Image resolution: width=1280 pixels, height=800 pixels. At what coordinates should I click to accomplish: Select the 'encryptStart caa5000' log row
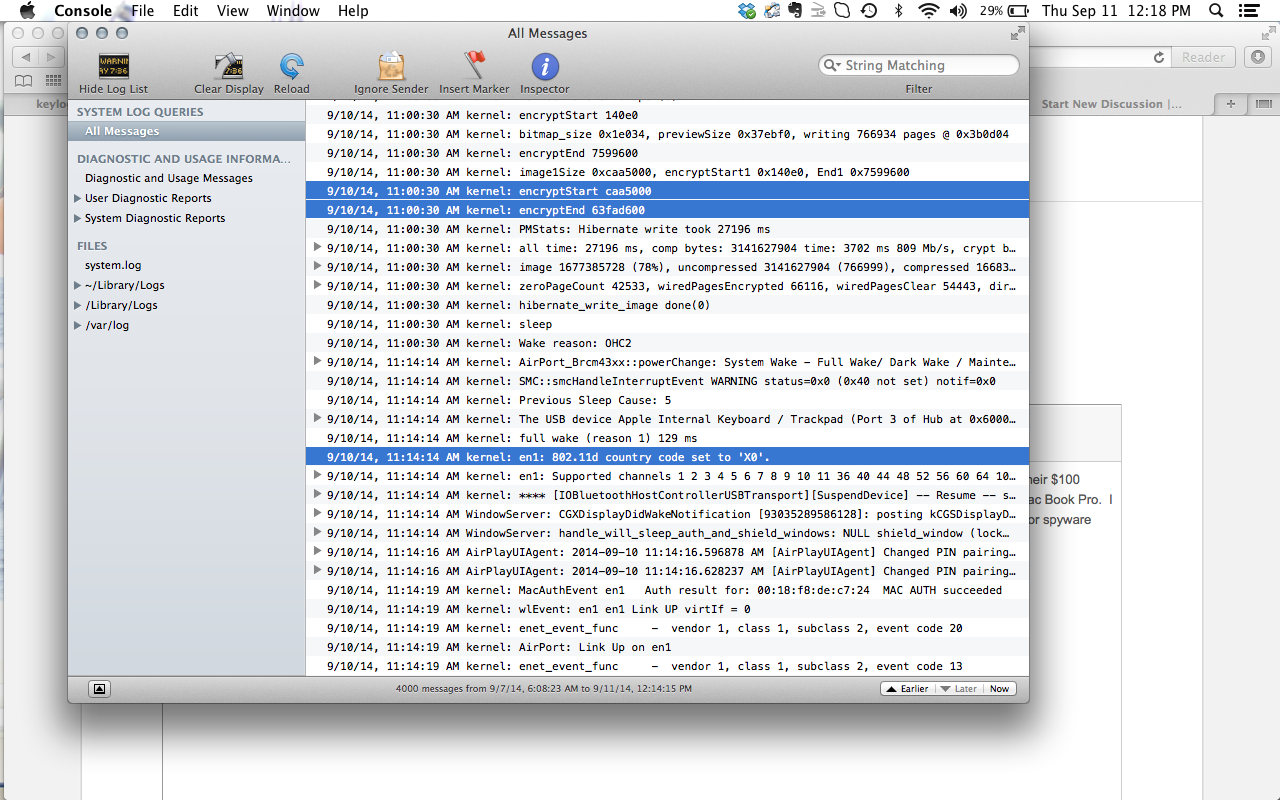pyautogui.click(x=667, y=191)
